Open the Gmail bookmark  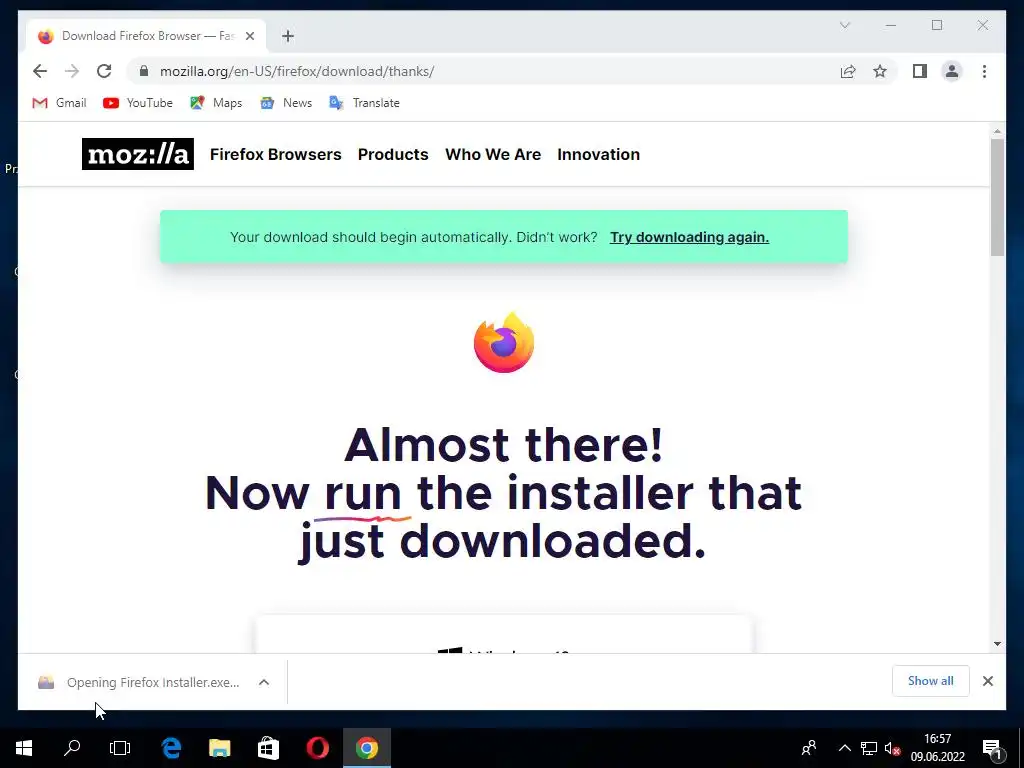click(59, 103)
